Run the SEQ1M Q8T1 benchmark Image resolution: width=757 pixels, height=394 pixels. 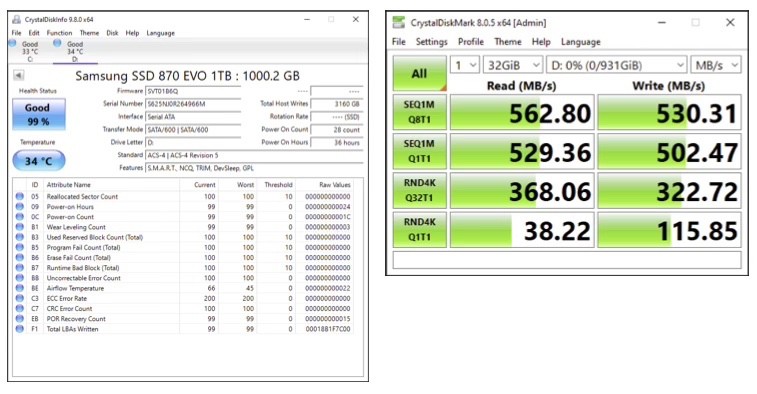point(420,112)
